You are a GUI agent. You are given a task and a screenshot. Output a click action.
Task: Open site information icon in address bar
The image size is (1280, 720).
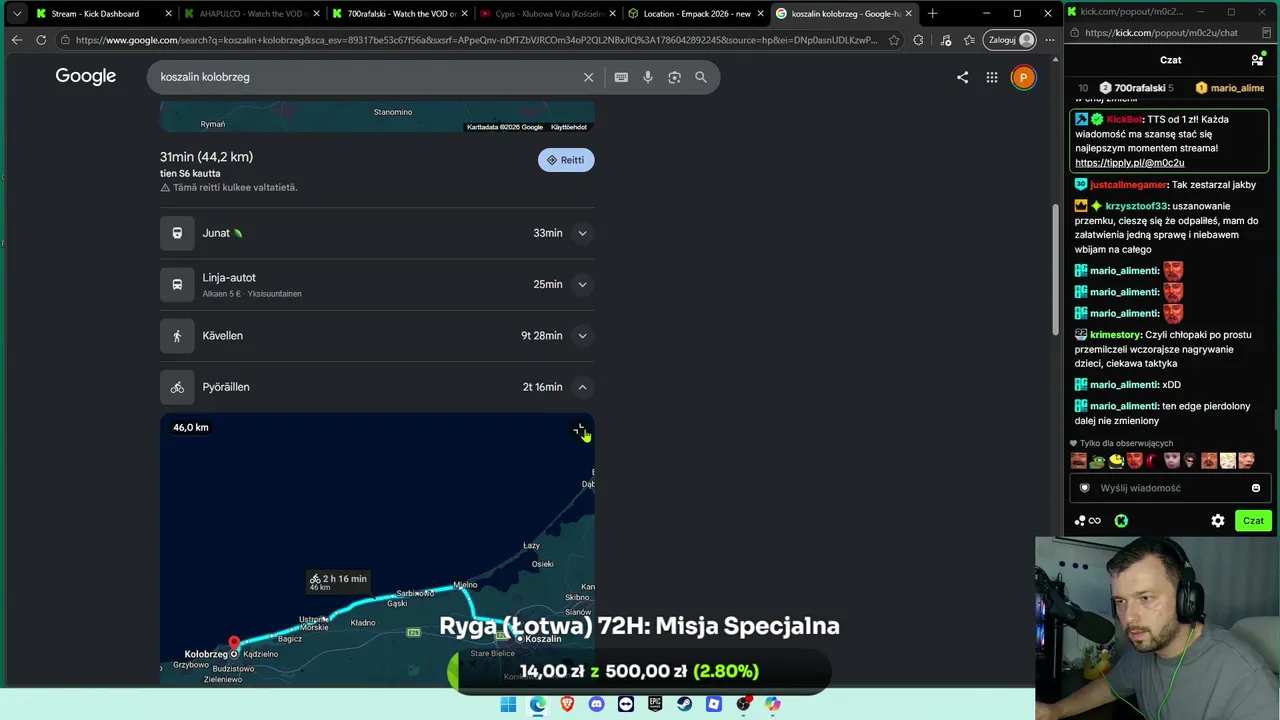pos(65,40)
